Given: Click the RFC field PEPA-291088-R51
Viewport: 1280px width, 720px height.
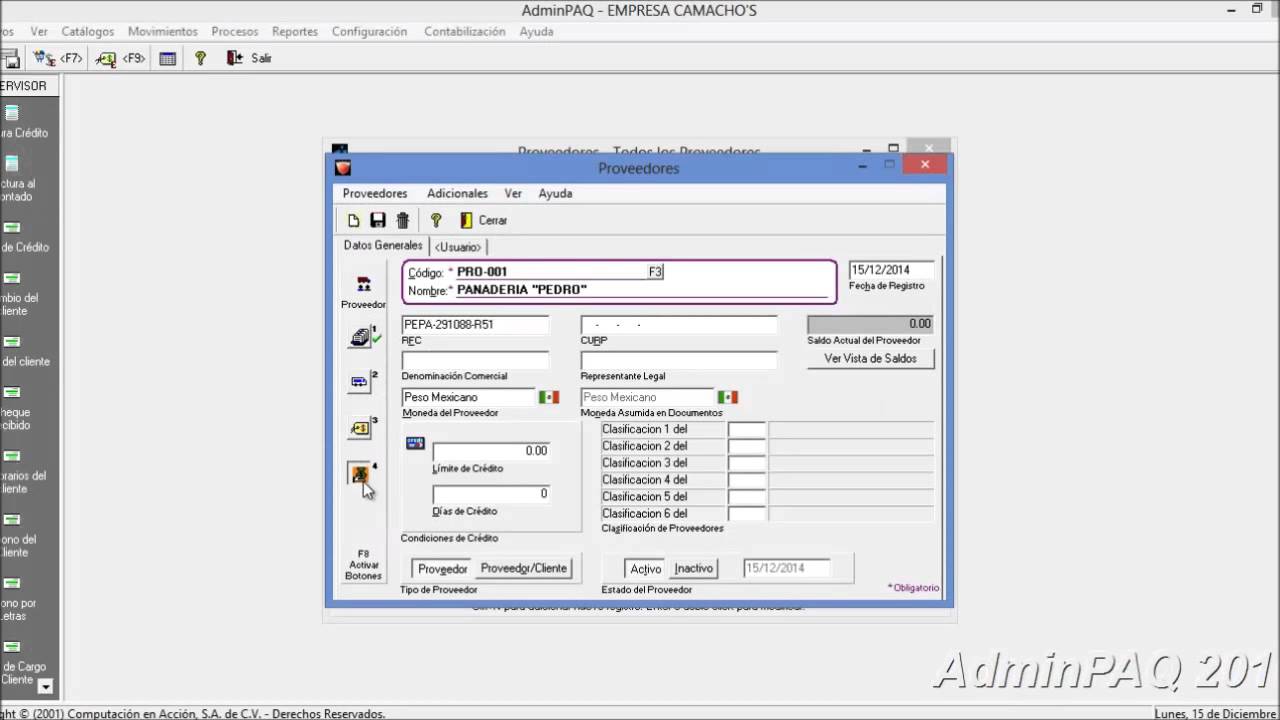Looking at the screenshot, I should tap(475, 324).
